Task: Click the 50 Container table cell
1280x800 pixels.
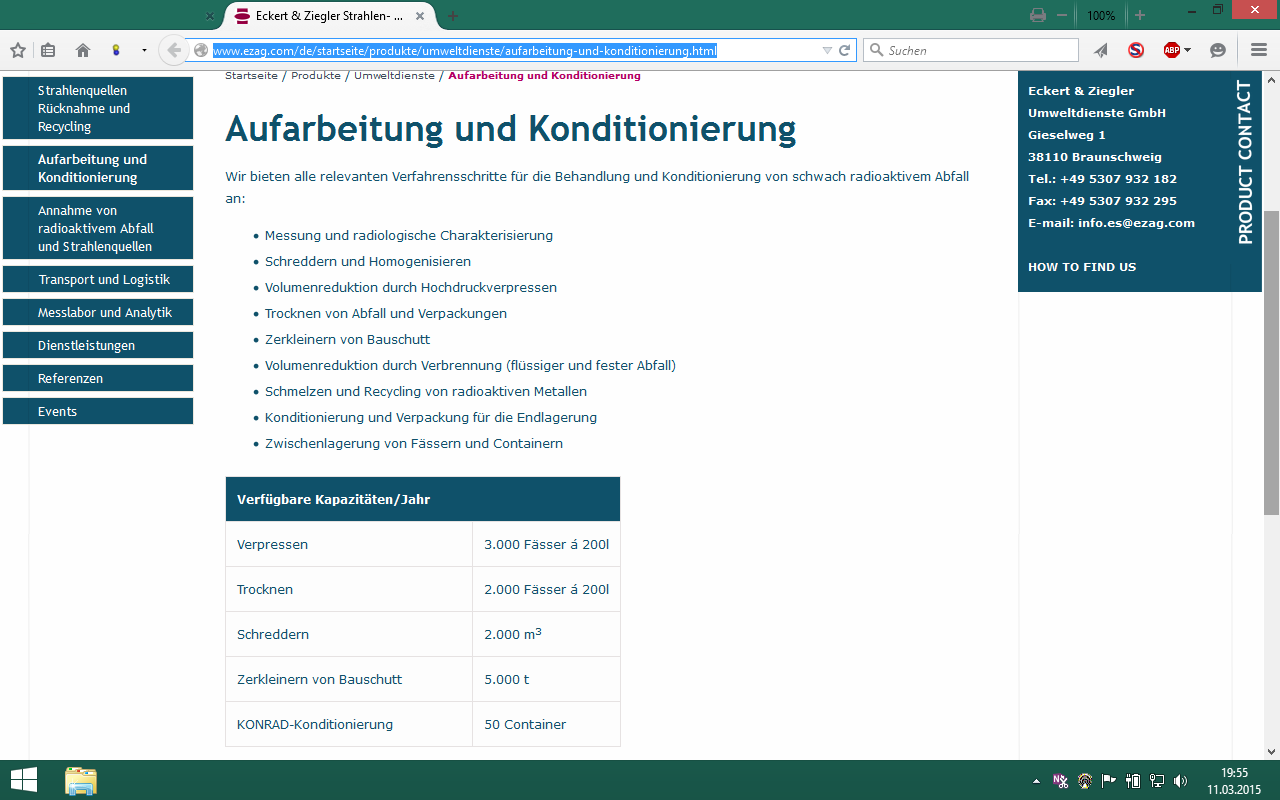Action: 546,724
